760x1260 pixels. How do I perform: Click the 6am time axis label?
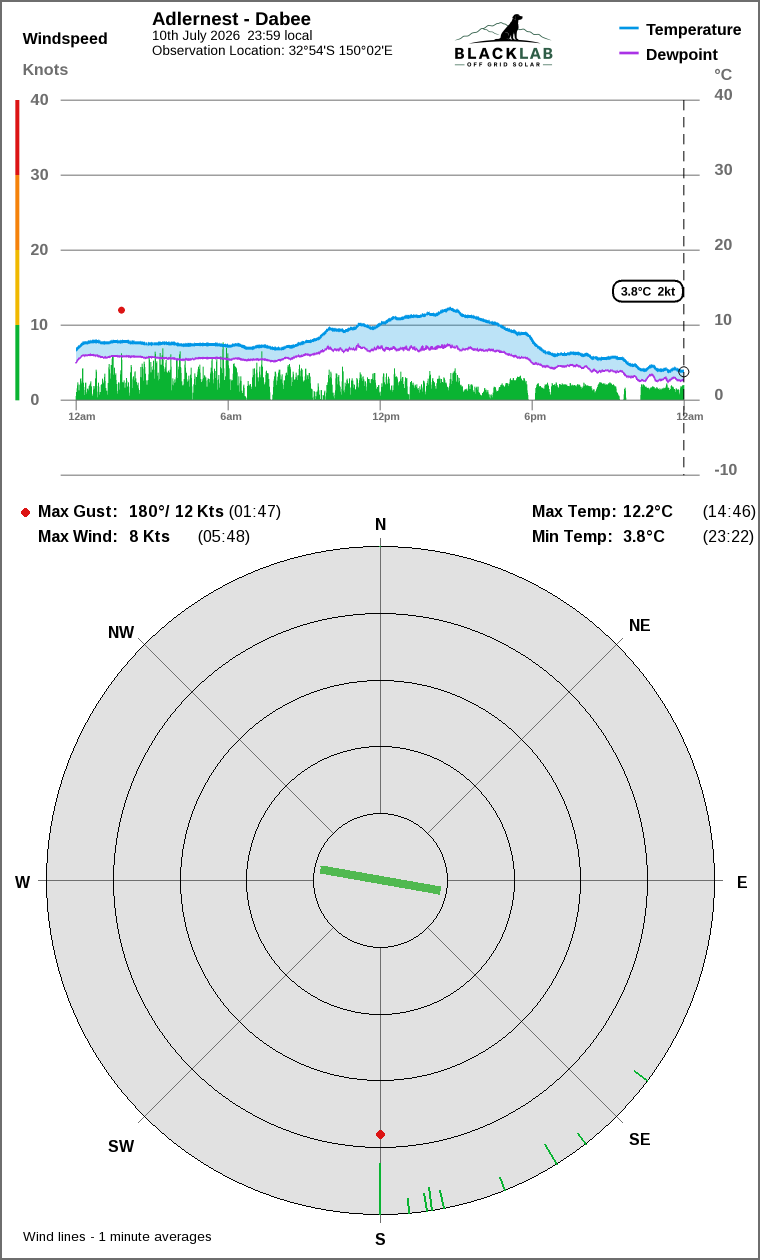(231, 416)
